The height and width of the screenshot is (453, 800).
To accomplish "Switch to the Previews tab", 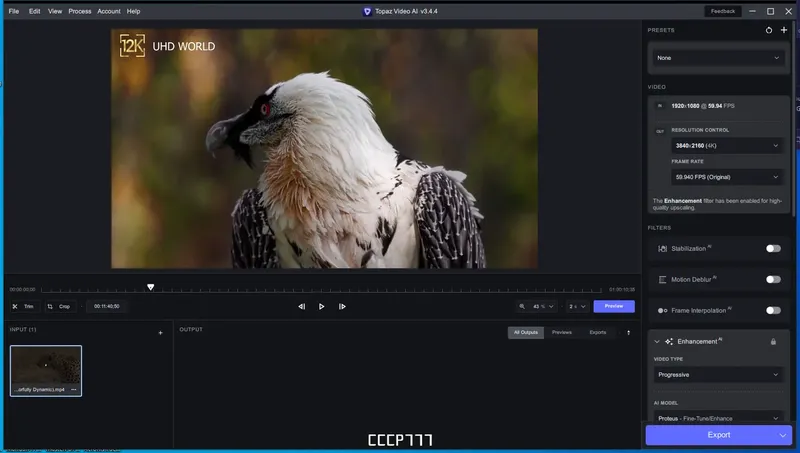I will point(562,332).
